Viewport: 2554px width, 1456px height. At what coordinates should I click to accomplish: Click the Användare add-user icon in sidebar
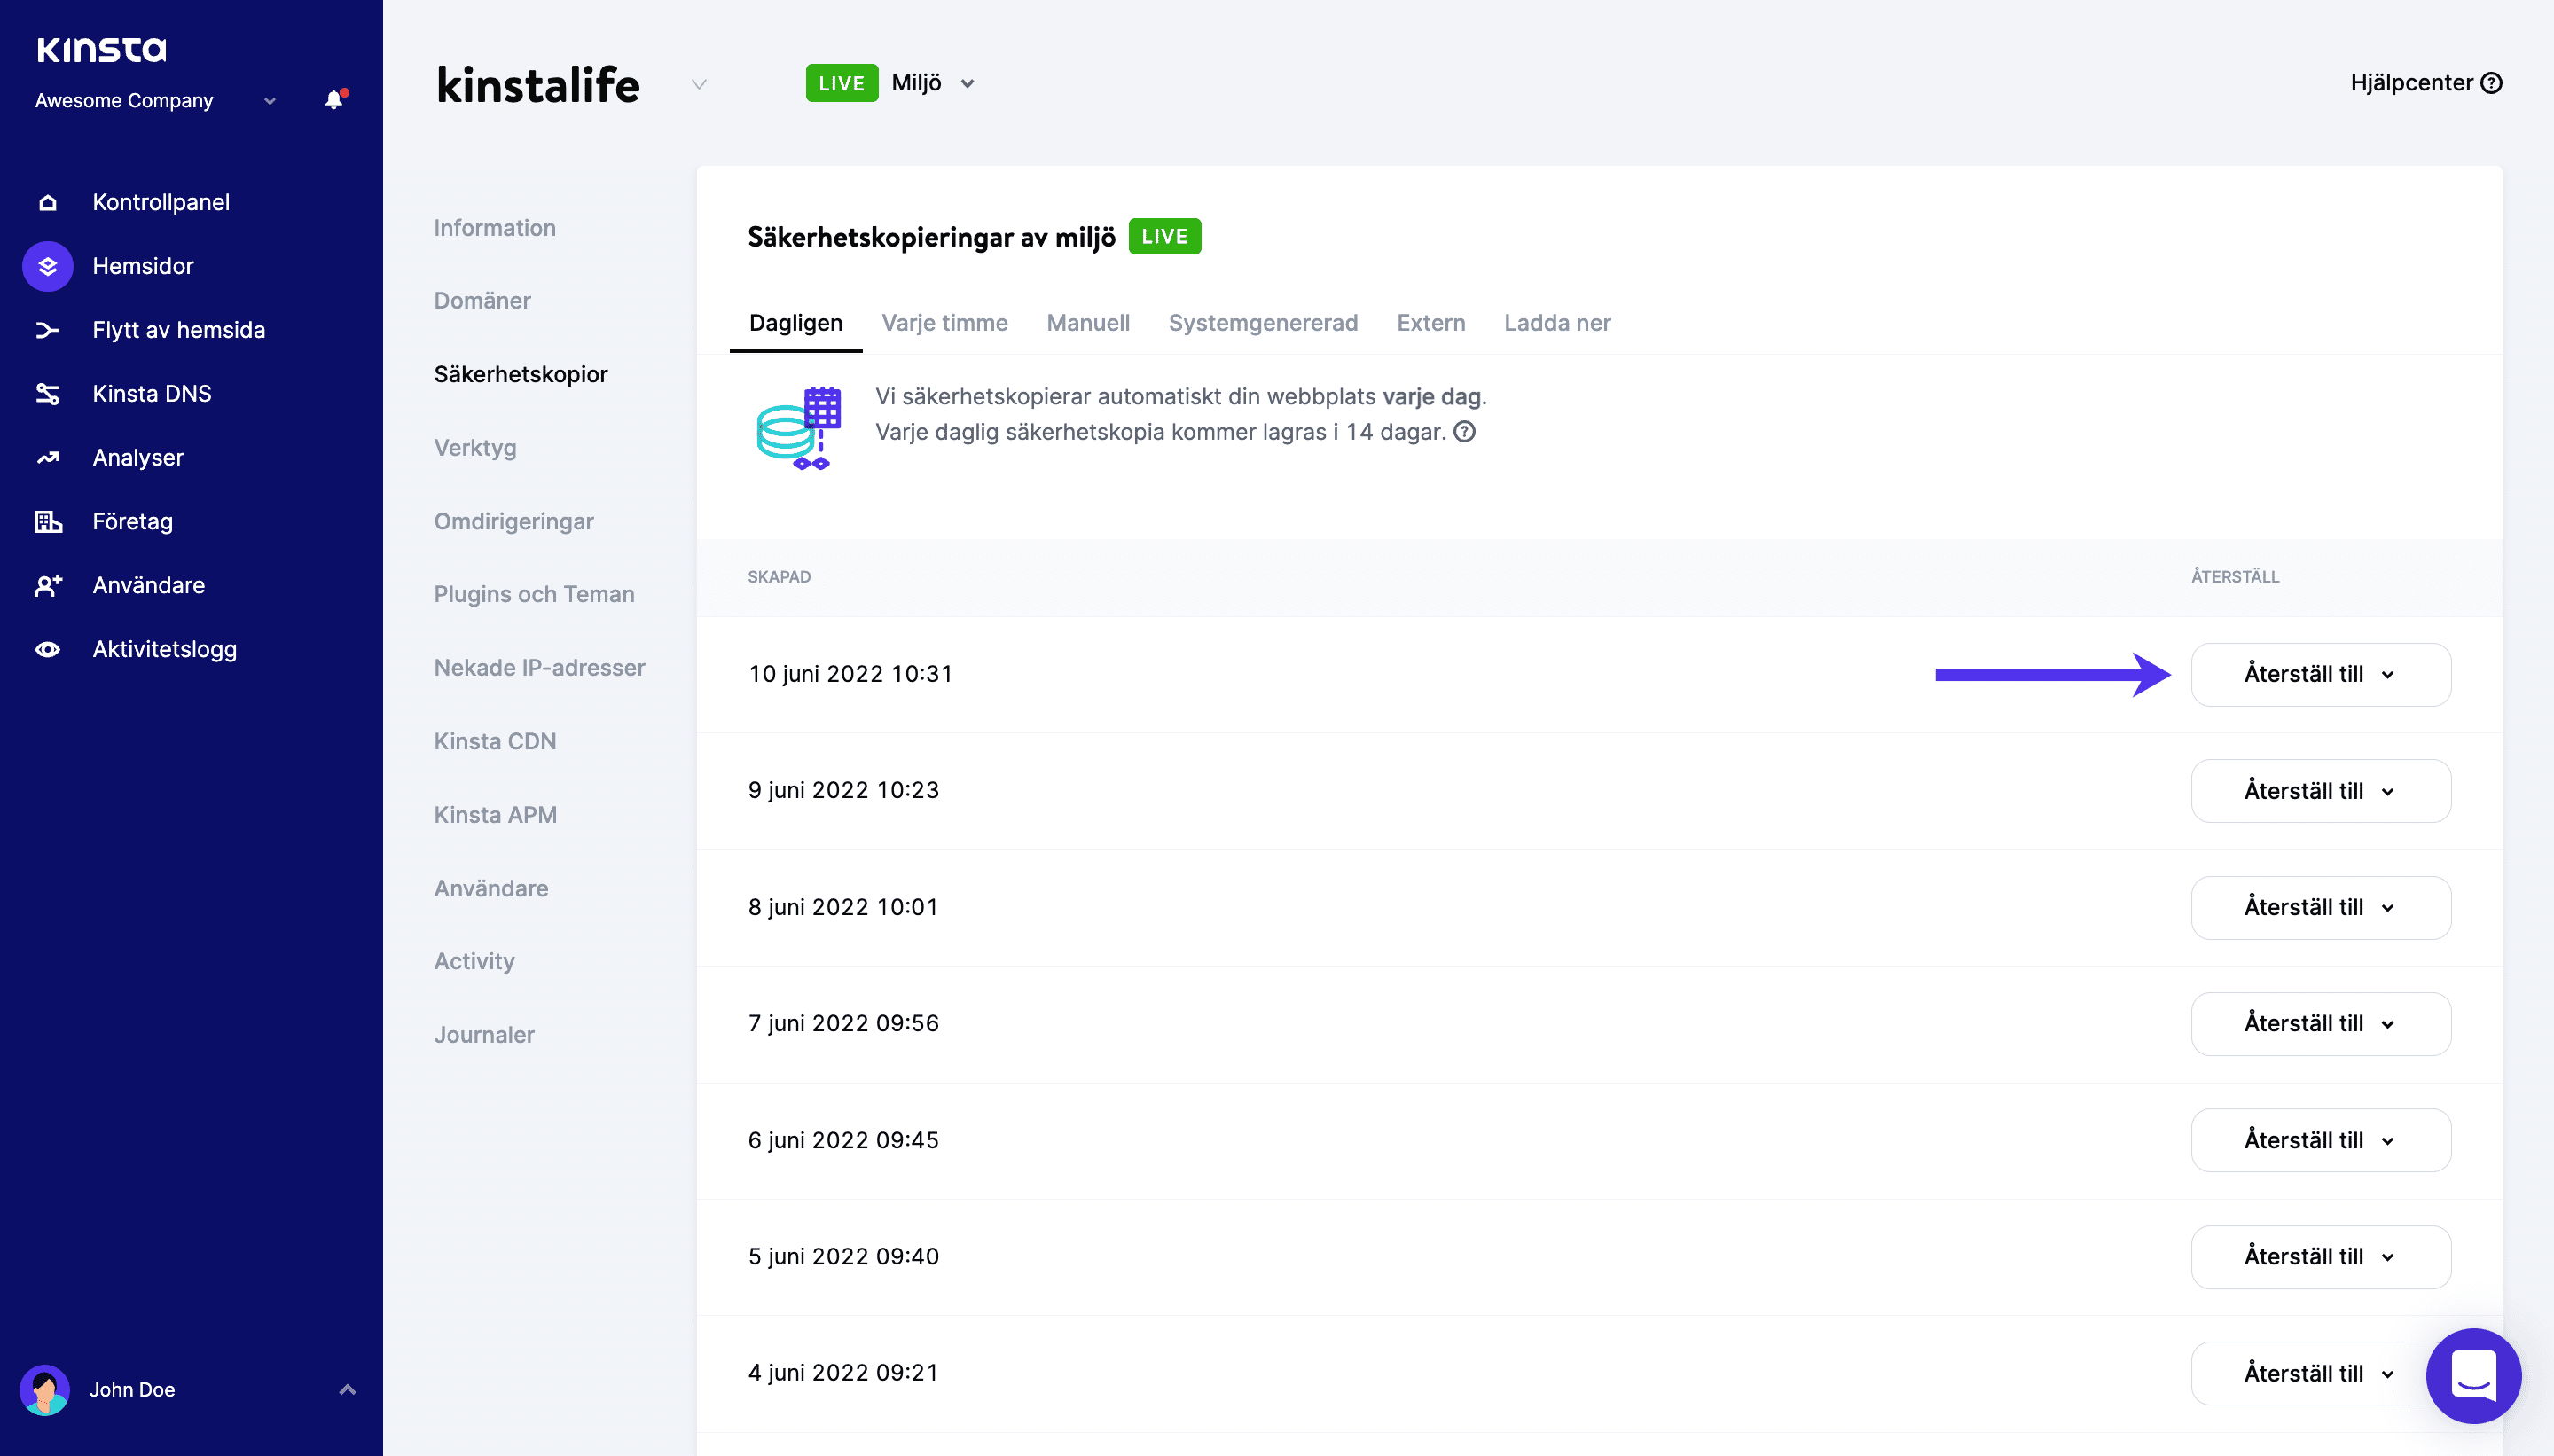click(47, 585)
